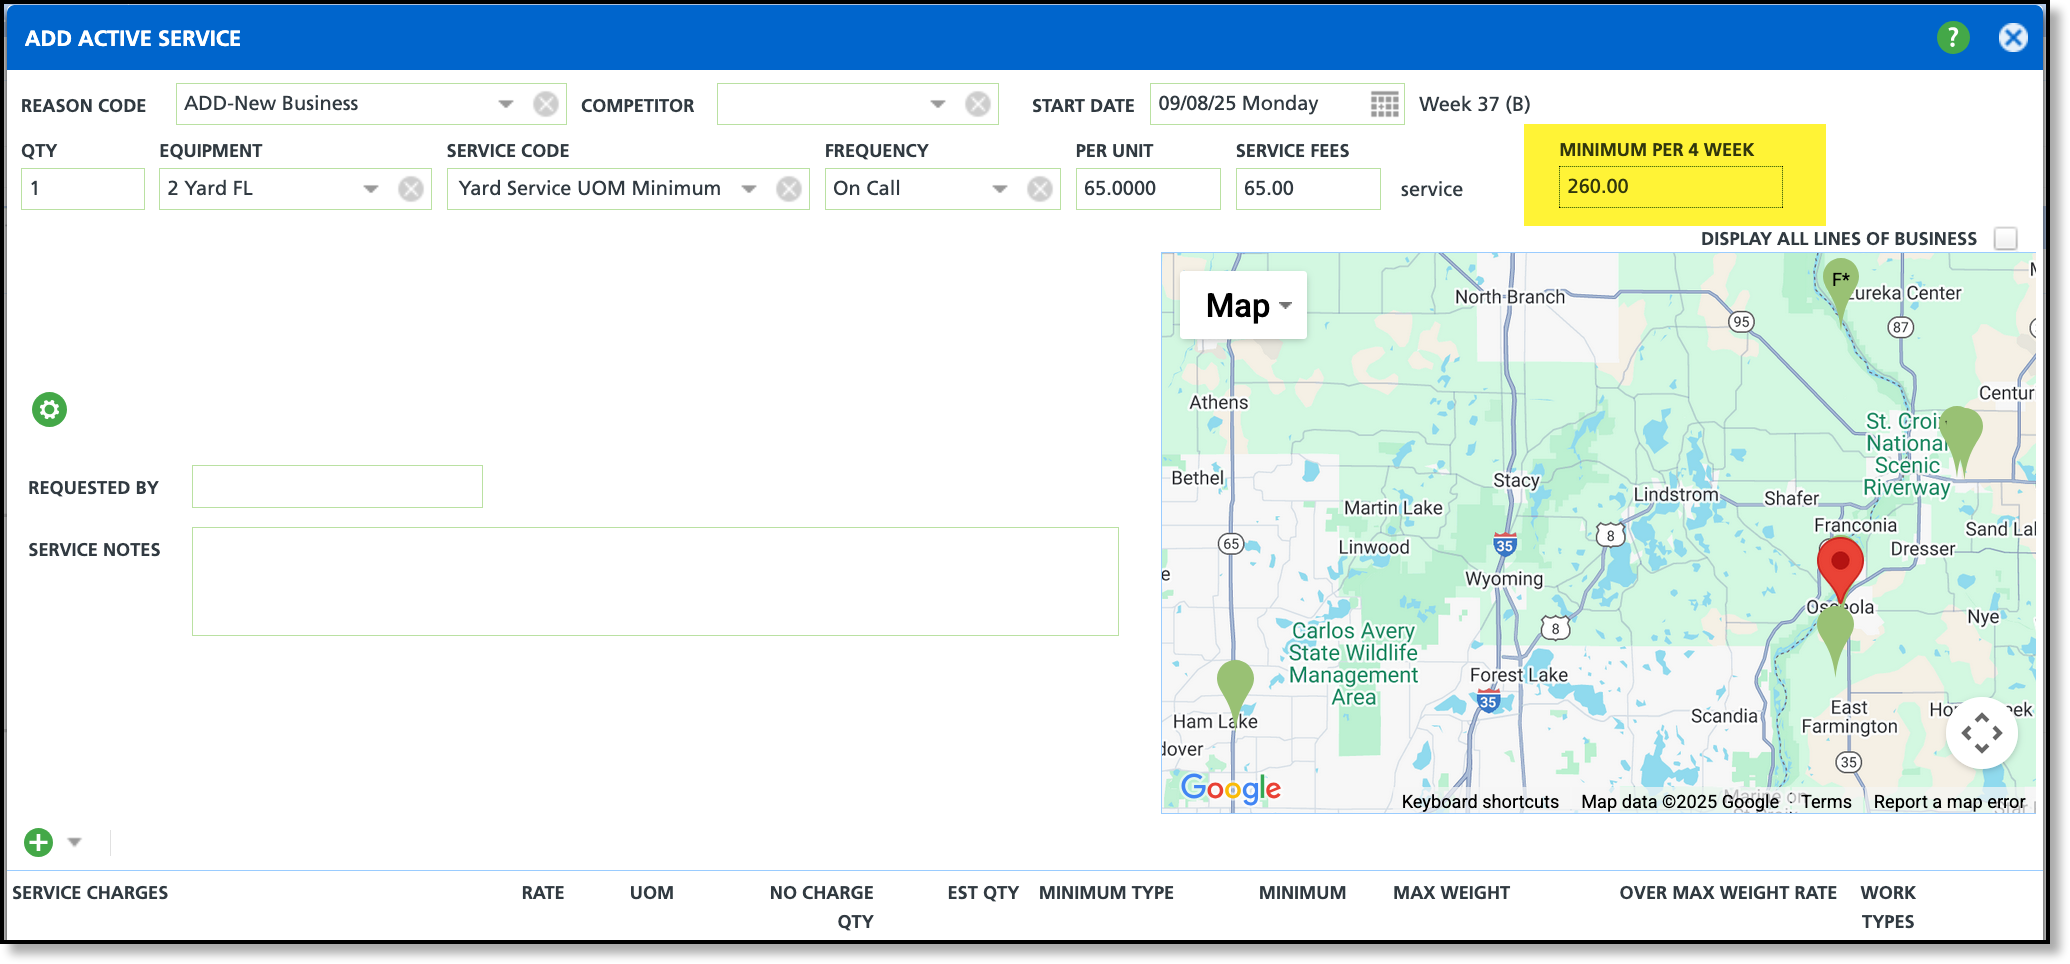2070x964 pixels.
Task: Click into the QTY input field
Action: point(83,189)
